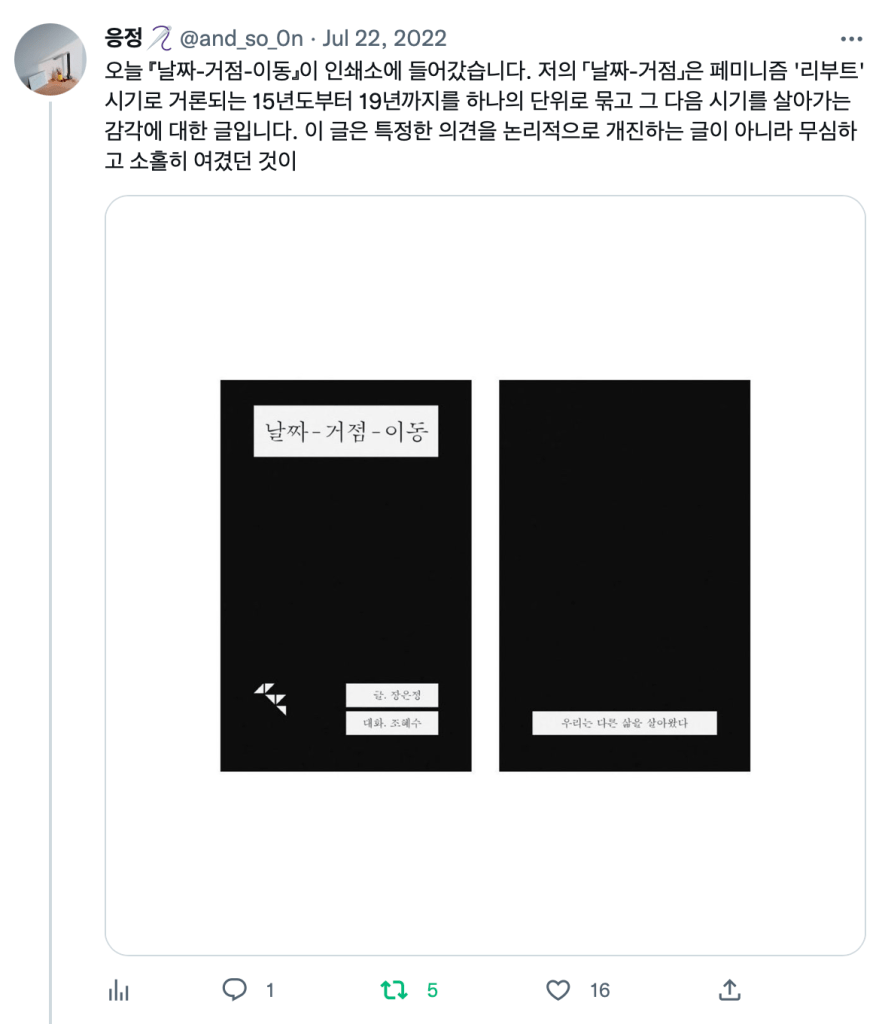Click the book title label 날짜-거점-이동
This screenshot has height=1024, width=882.
[345, 431]
